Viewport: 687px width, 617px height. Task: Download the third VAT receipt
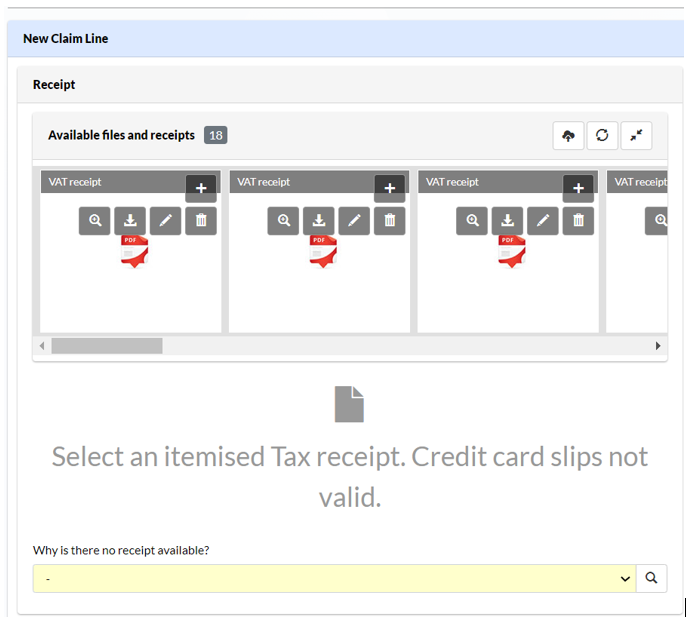point(507,220)
